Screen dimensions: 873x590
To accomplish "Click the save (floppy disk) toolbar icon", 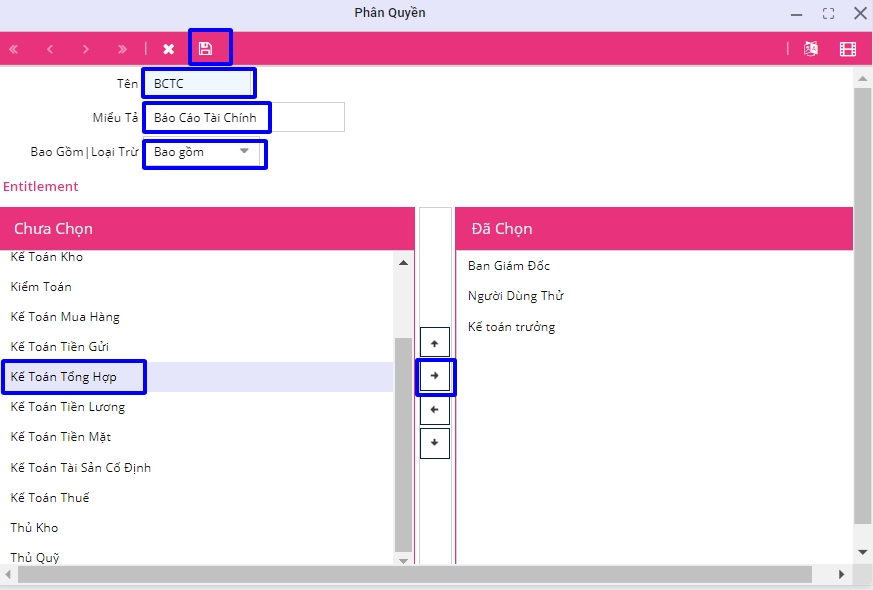I will (x=206, y=48).
